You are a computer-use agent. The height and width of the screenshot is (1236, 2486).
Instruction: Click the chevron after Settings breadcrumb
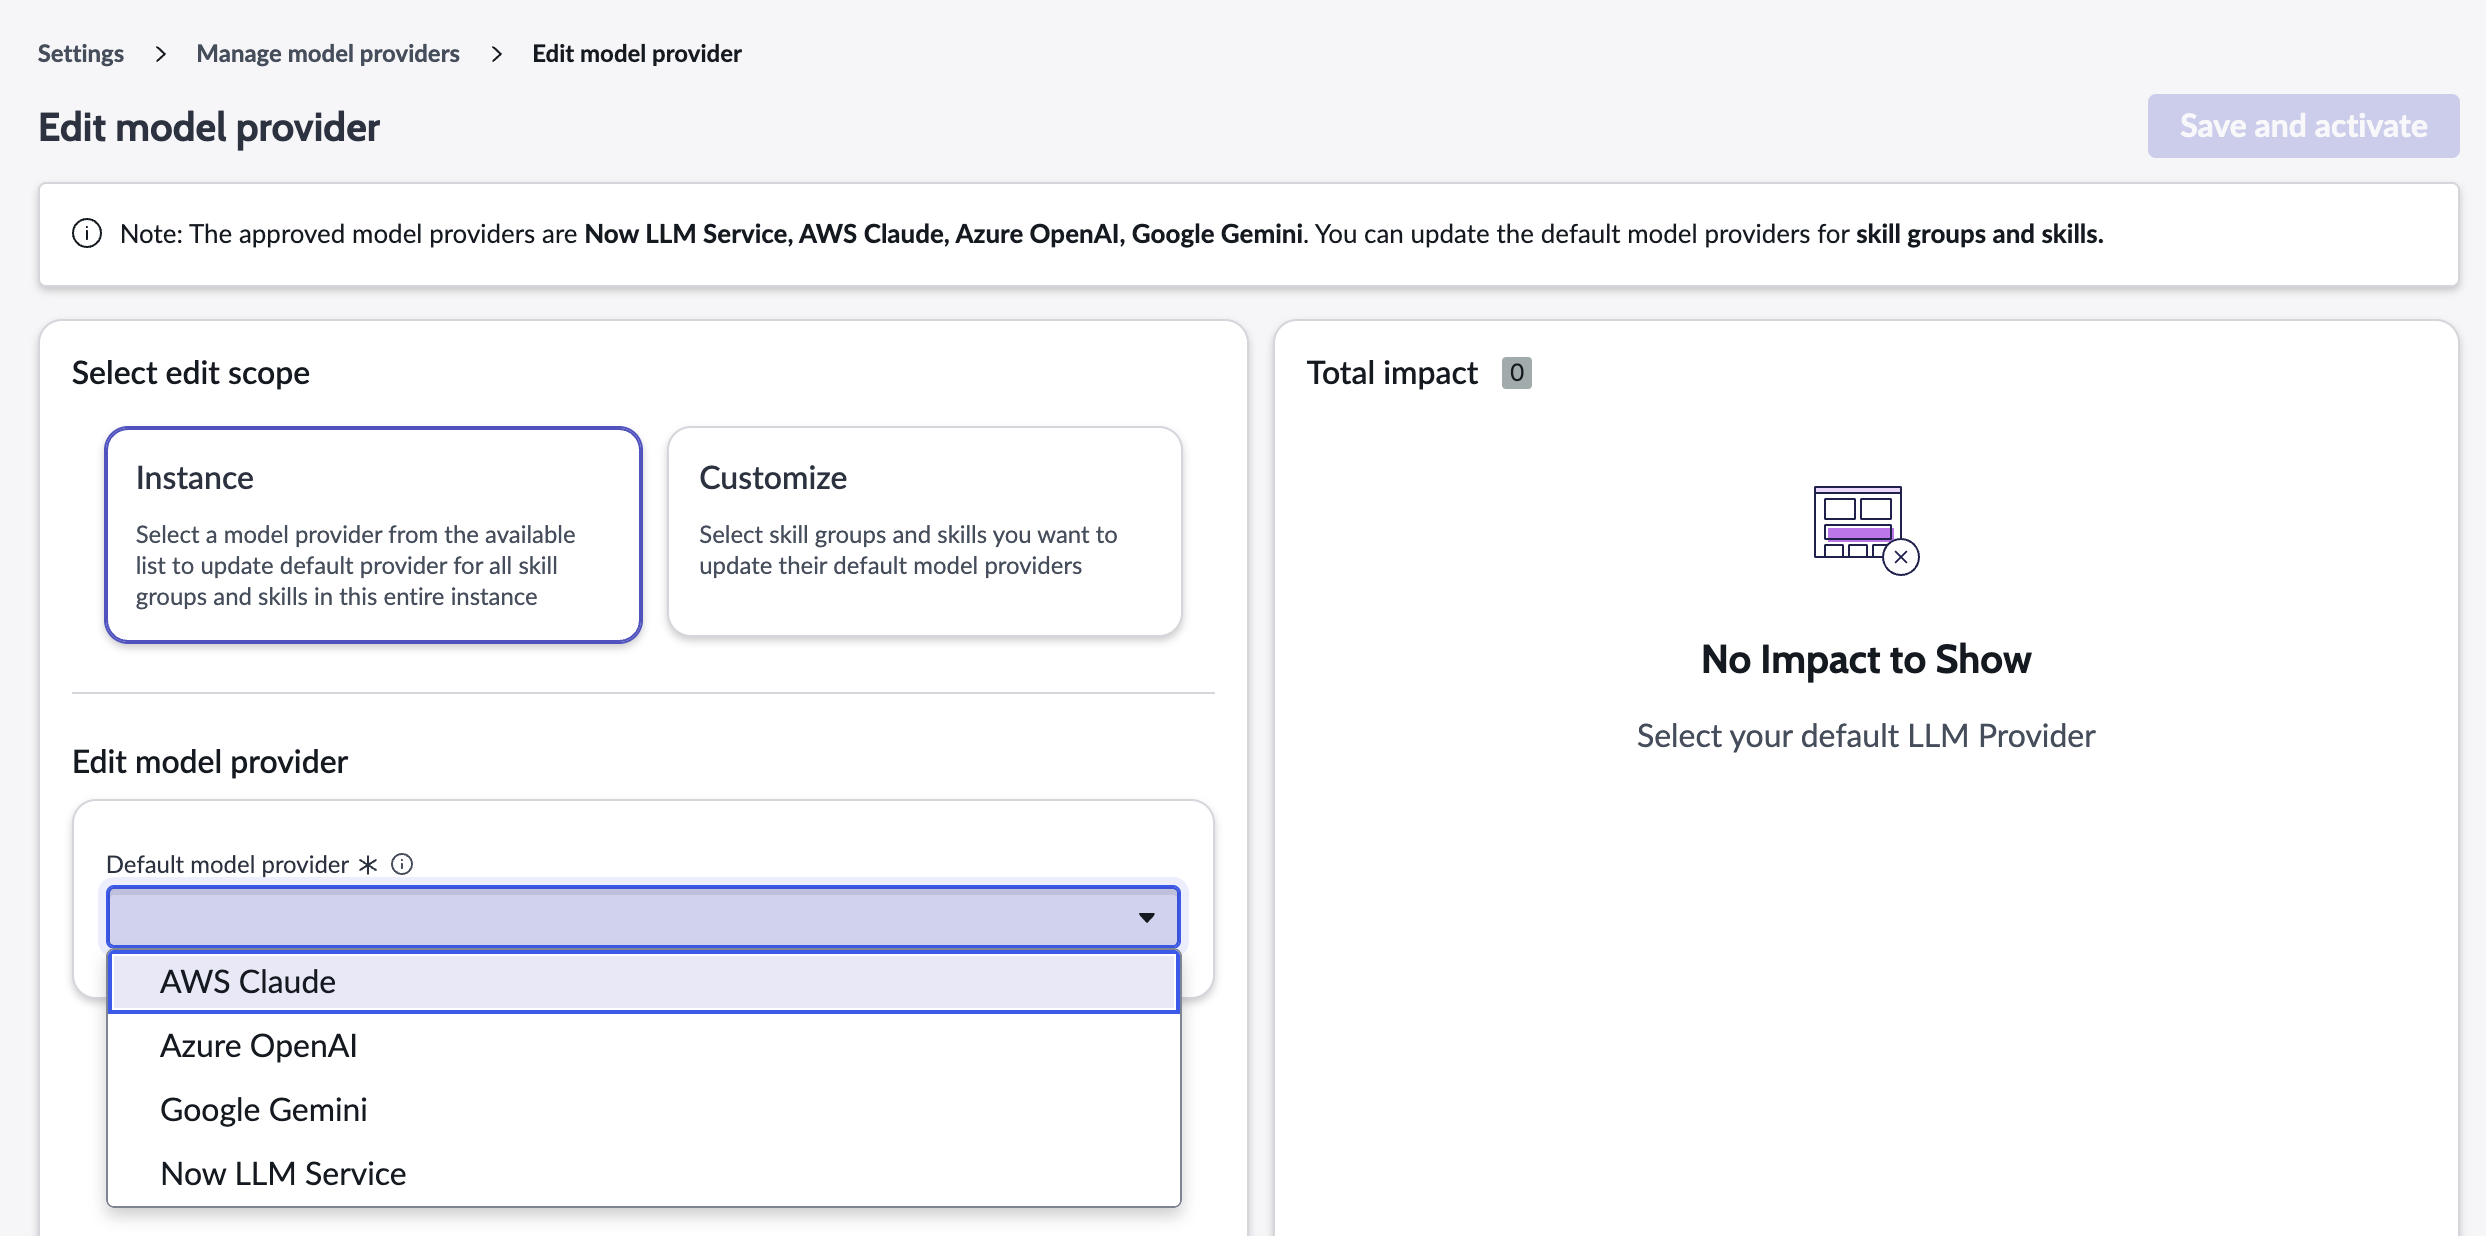[160, 54]
